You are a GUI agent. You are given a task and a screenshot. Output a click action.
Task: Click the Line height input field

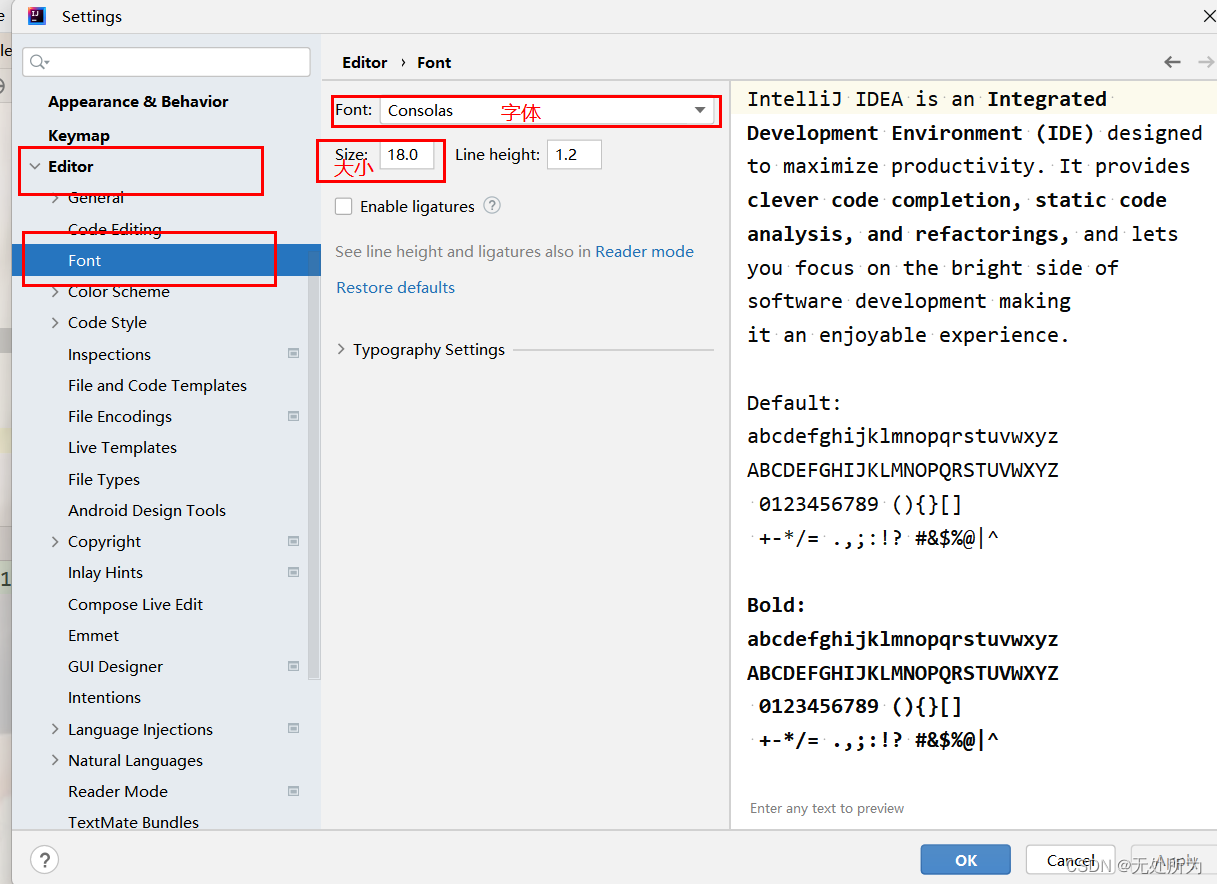click(574, 155)
